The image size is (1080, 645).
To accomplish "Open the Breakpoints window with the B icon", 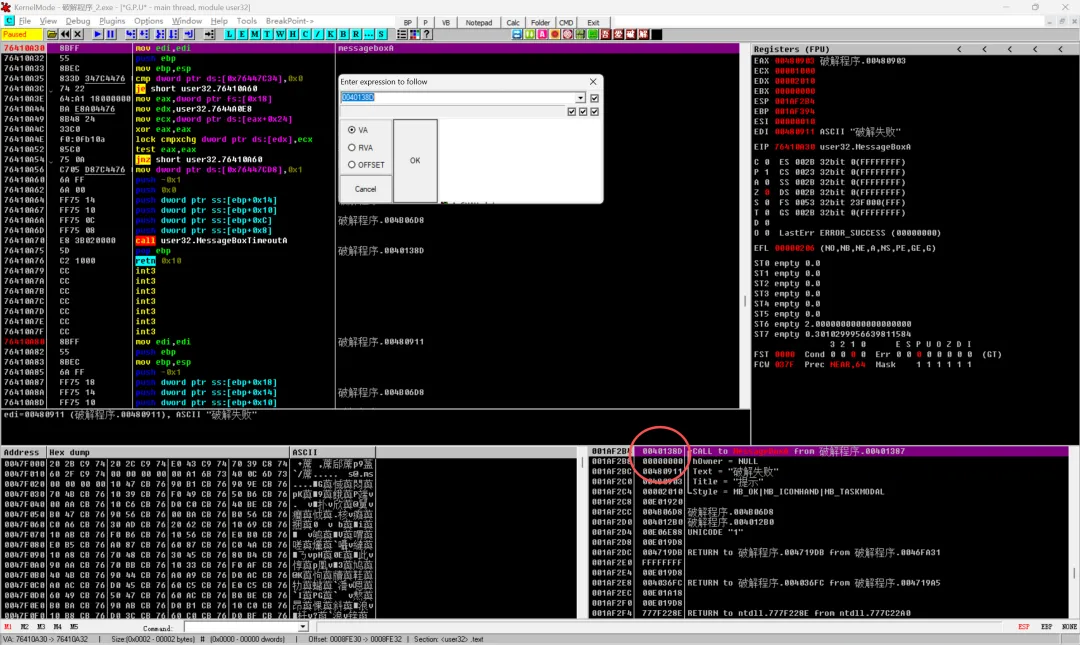I will pos(343,34).
